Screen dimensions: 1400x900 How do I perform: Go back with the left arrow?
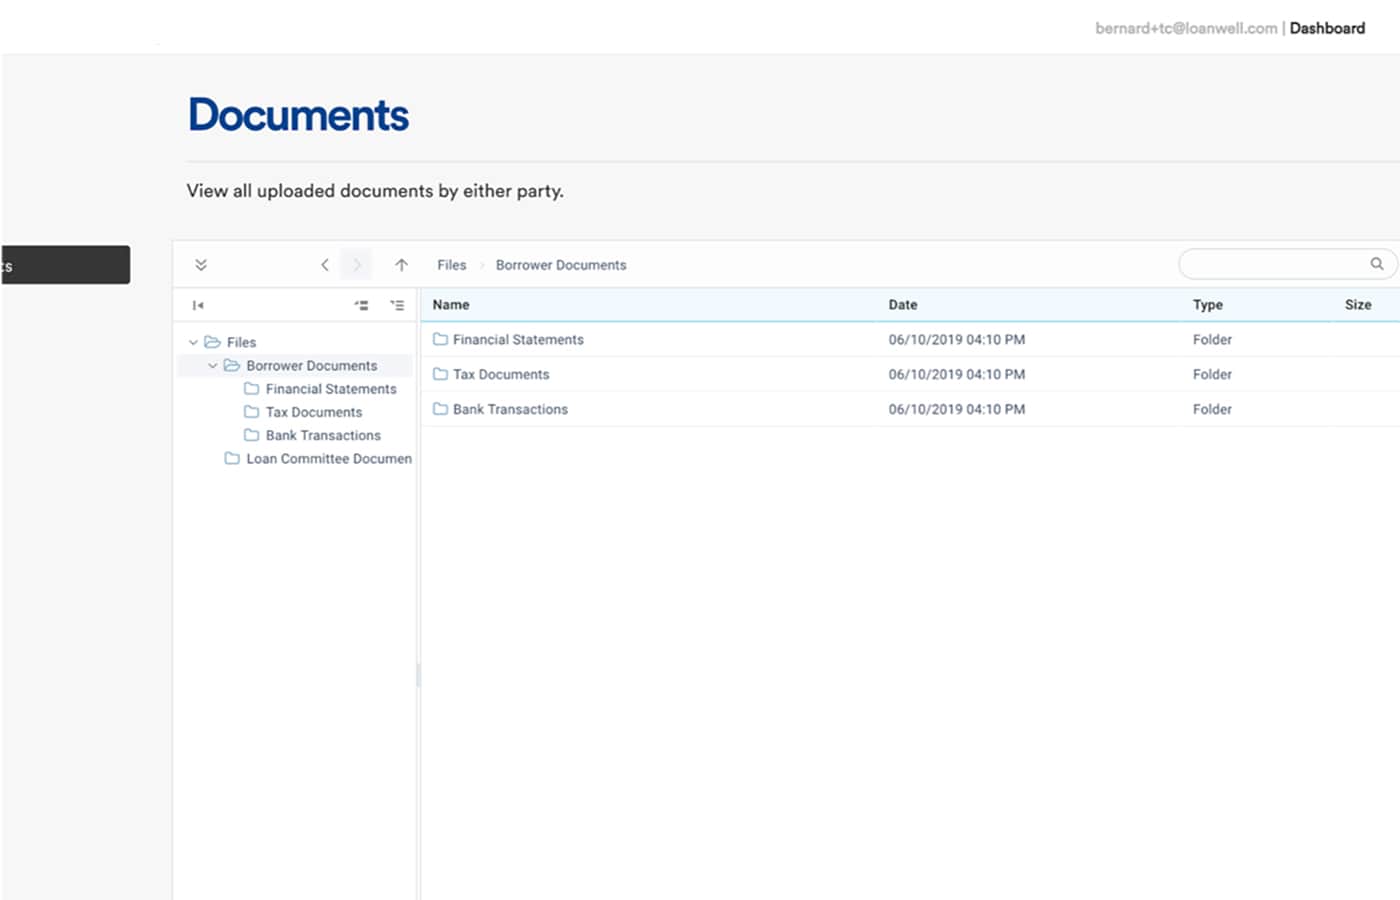pos(324,265)
